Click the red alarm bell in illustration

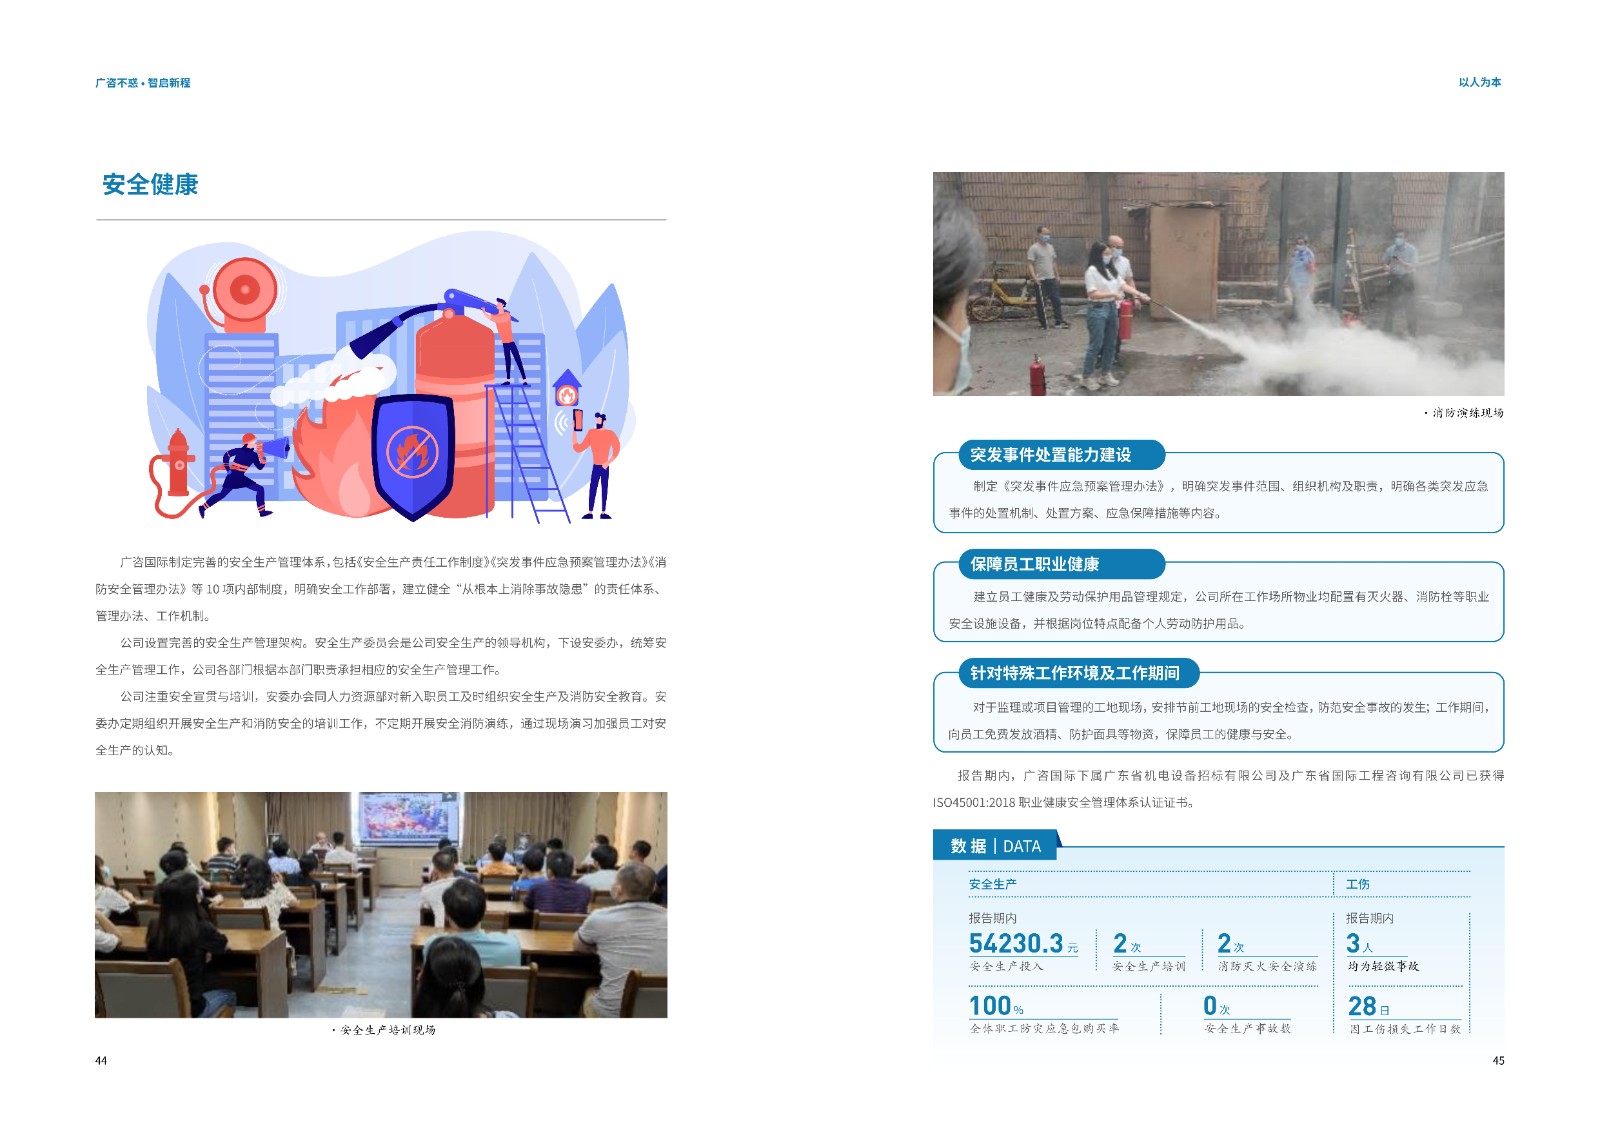point(244,291)
